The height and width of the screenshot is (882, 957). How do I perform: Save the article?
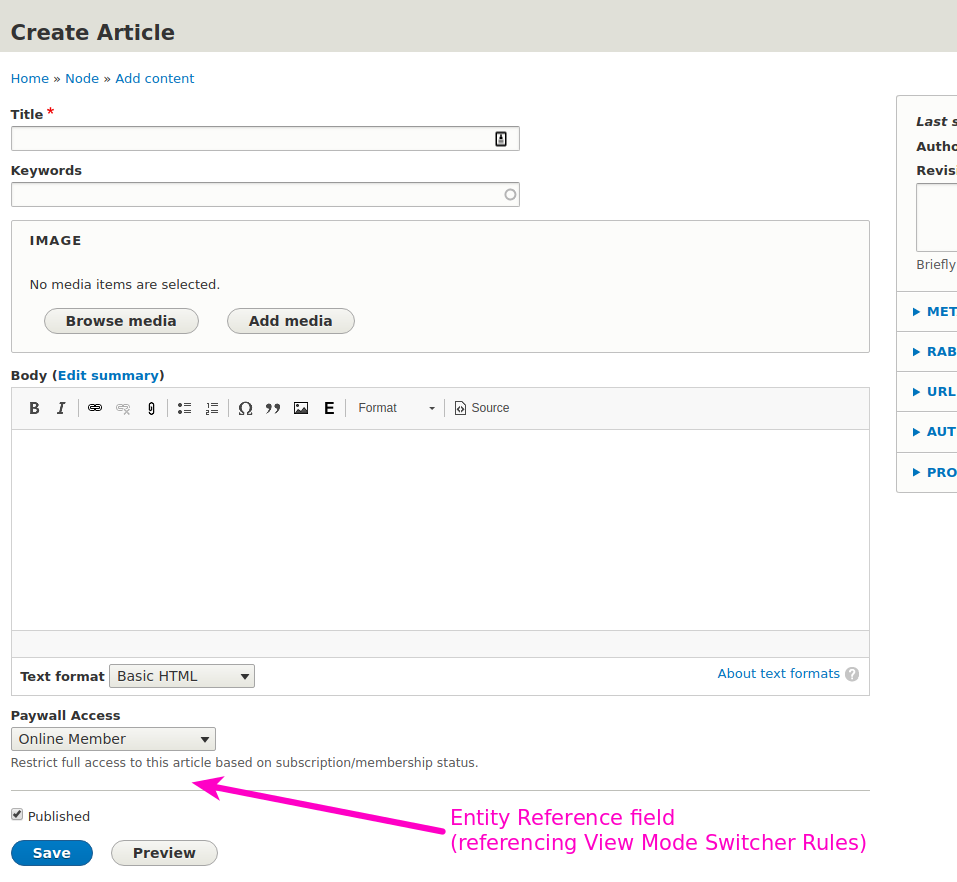(x=52, y=853)
